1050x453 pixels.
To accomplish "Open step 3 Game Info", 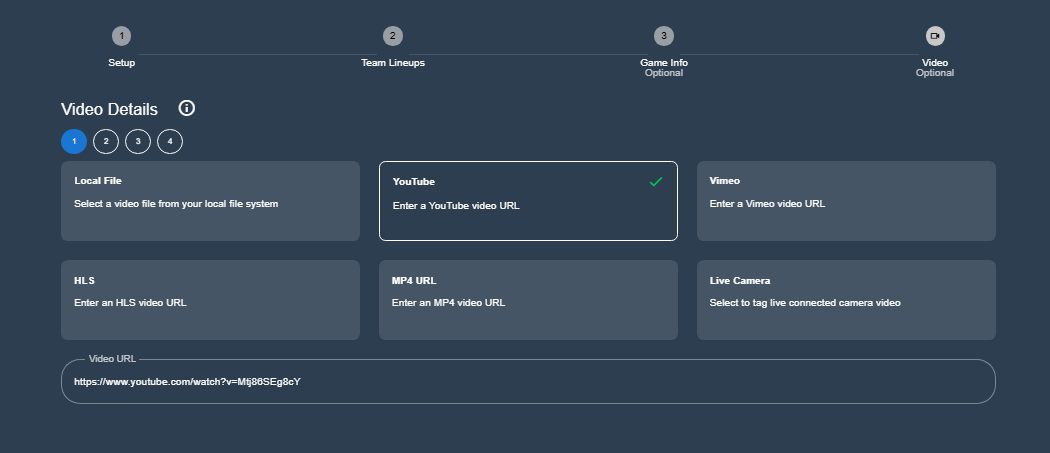I will (x=663, y=36).
